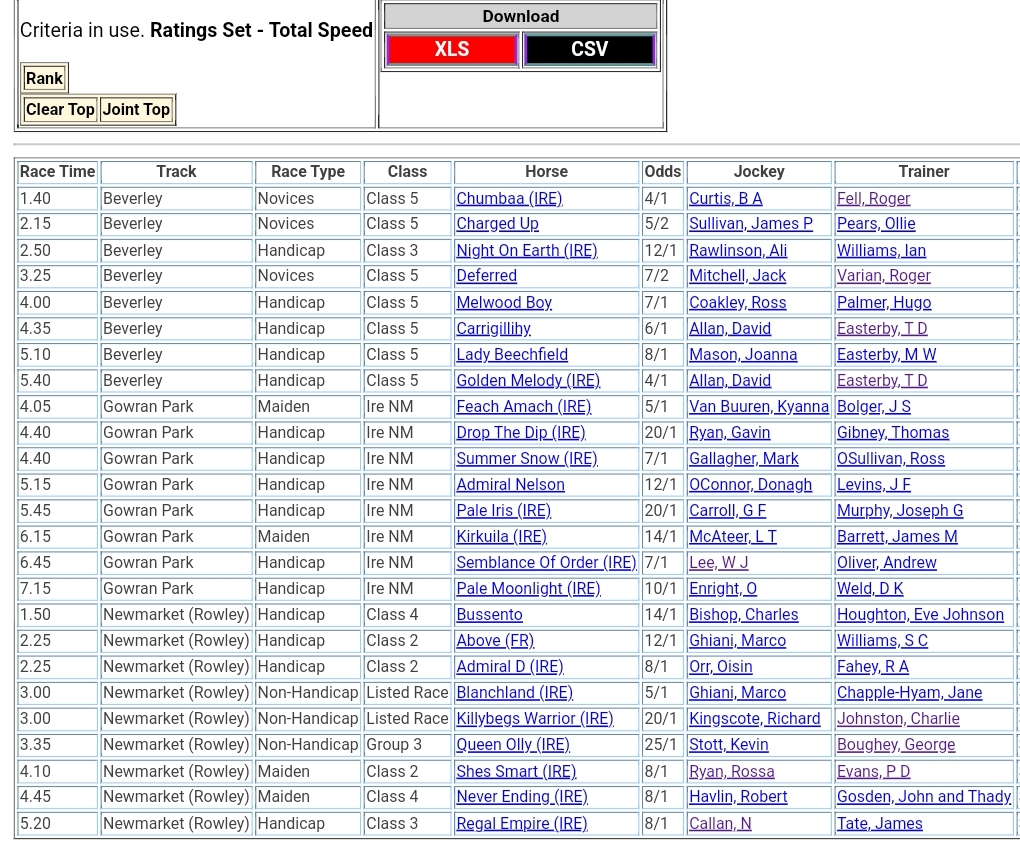Select horse Semblance Of Order (IRE)
This screenshot has width=1020, height=841.
[x=546, y=563]
